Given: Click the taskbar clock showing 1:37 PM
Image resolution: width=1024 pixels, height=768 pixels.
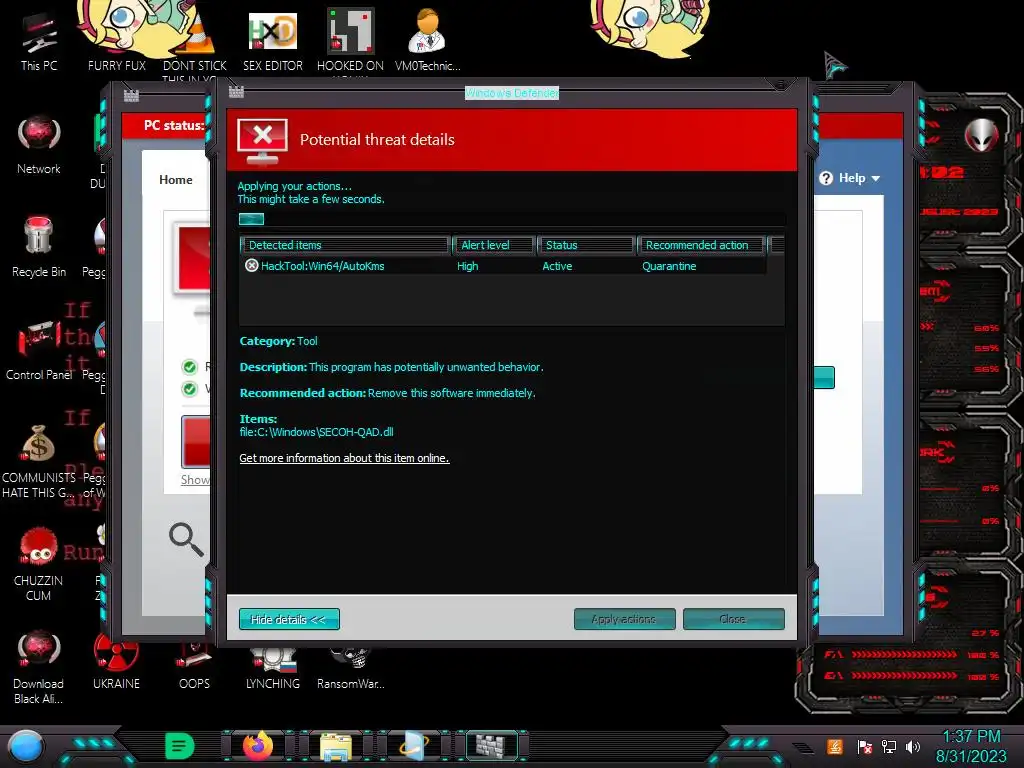Looking at the screenshot, I should coord(971,736).
